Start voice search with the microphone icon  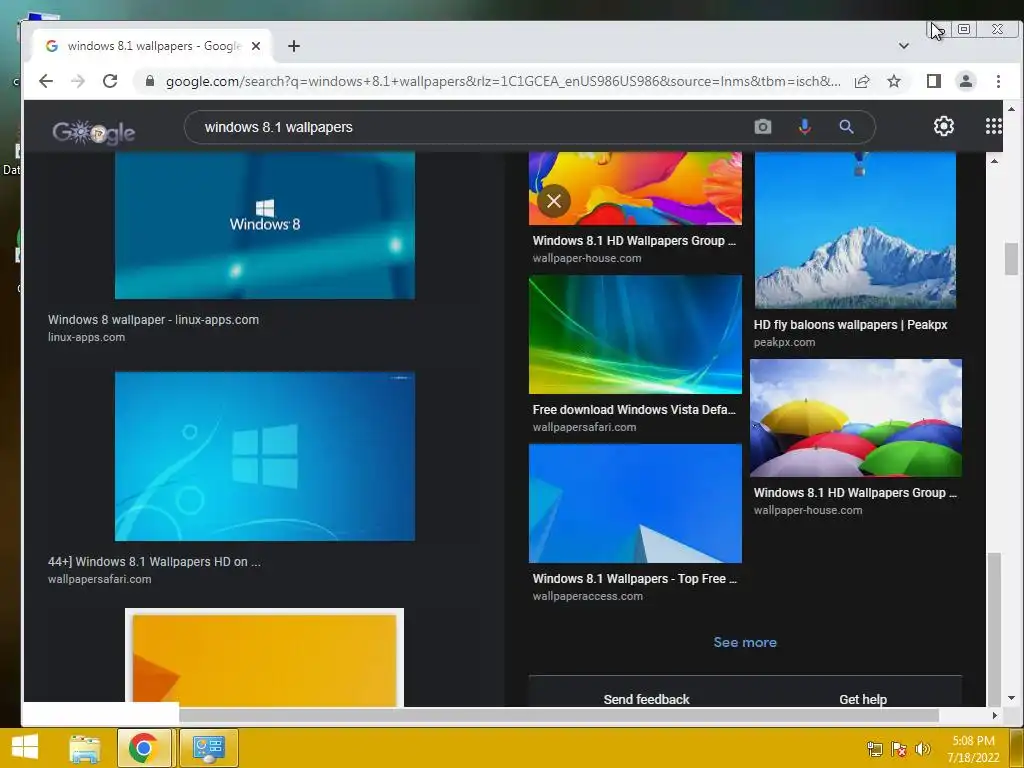pos(805,127)
